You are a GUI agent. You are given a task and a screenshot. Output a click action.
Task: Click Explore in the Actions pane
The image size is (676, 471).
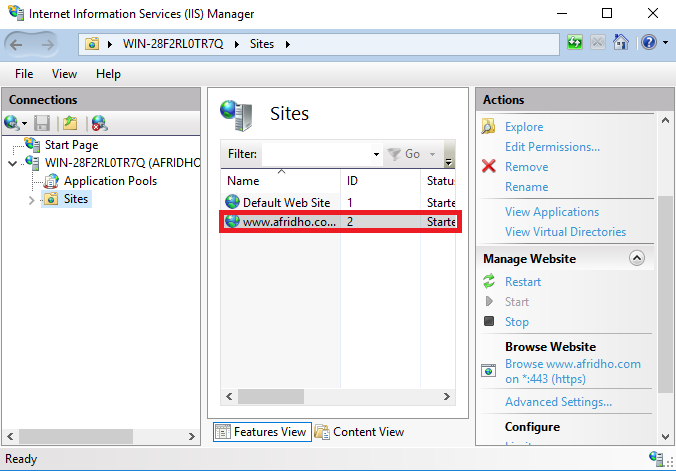pos(524,127)
